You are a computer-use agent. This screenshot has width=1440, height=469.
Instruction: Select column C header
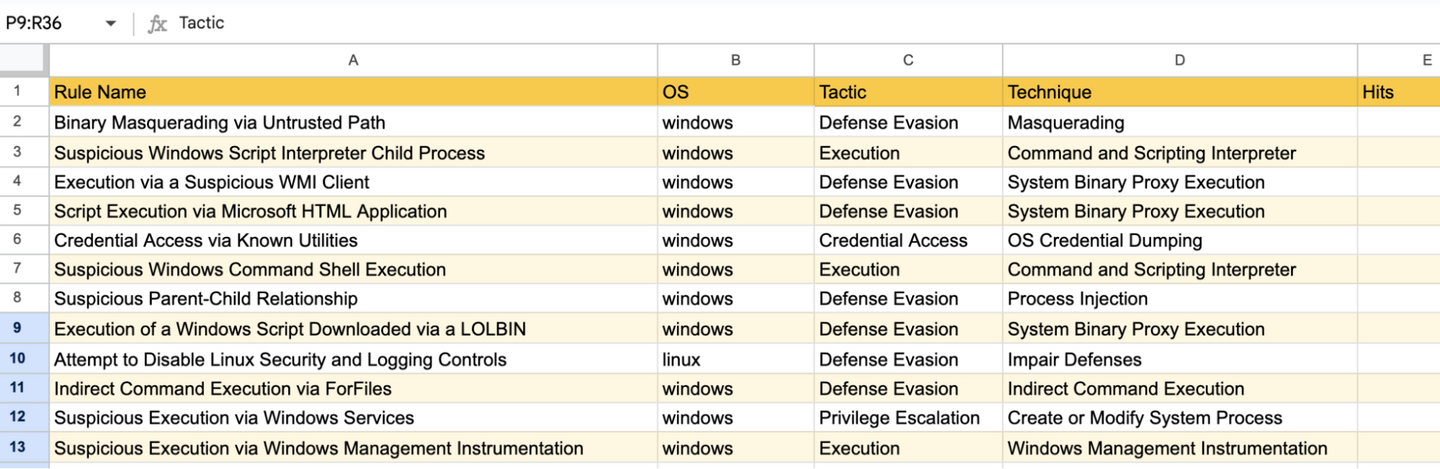[x=908, y=60]
